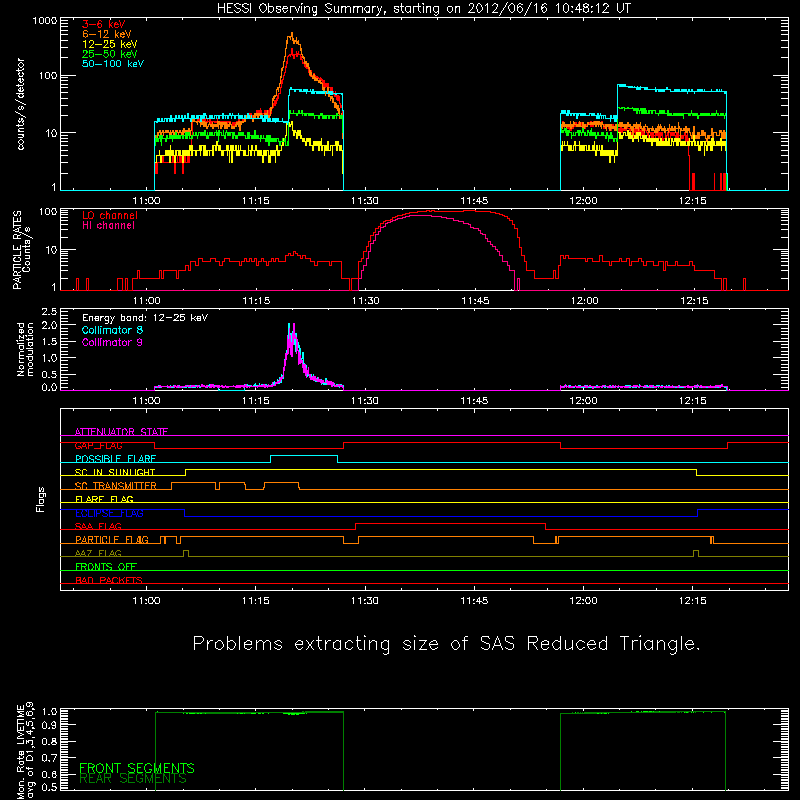800x800 pixels.
Task: Select the REAR SEGMENTS legend label
Action: pyautogui.click(x=133, y=779)
